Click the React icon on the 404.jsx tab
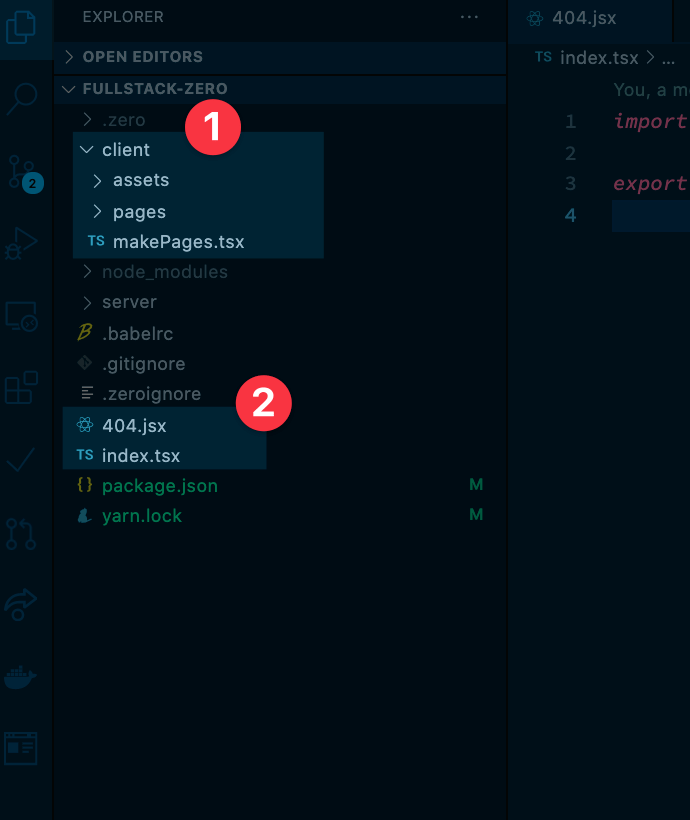The height and width of the screenshot is (820, 690). [x=535, y=17]
